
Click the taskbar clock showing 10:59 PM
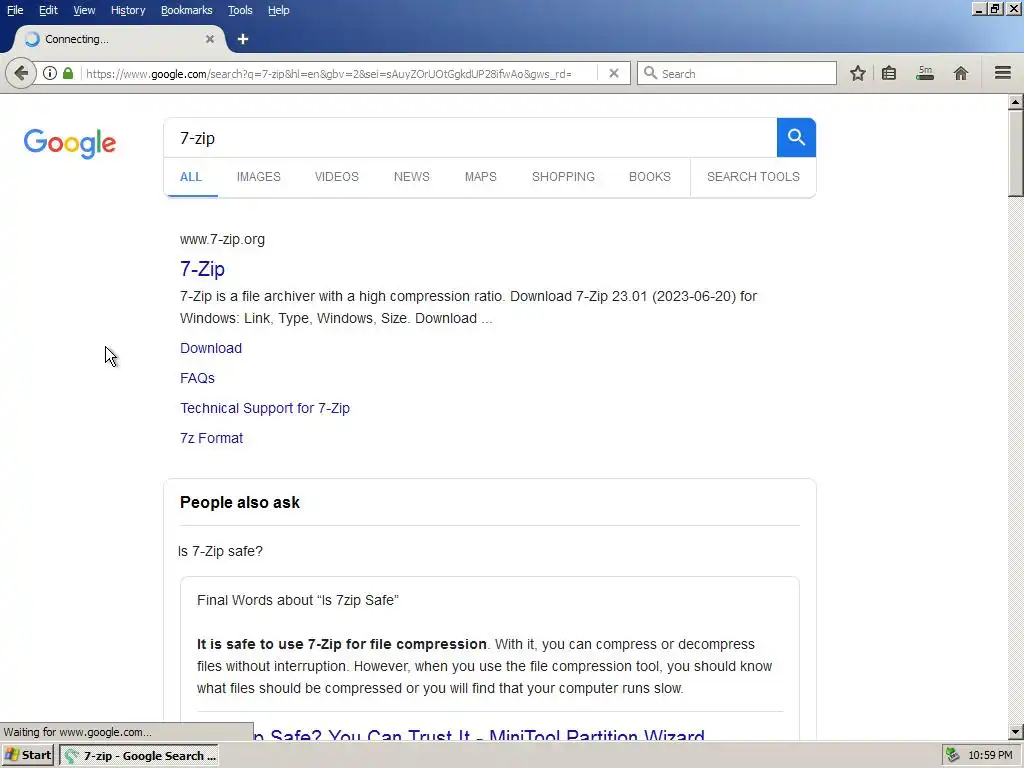[990, 755]
